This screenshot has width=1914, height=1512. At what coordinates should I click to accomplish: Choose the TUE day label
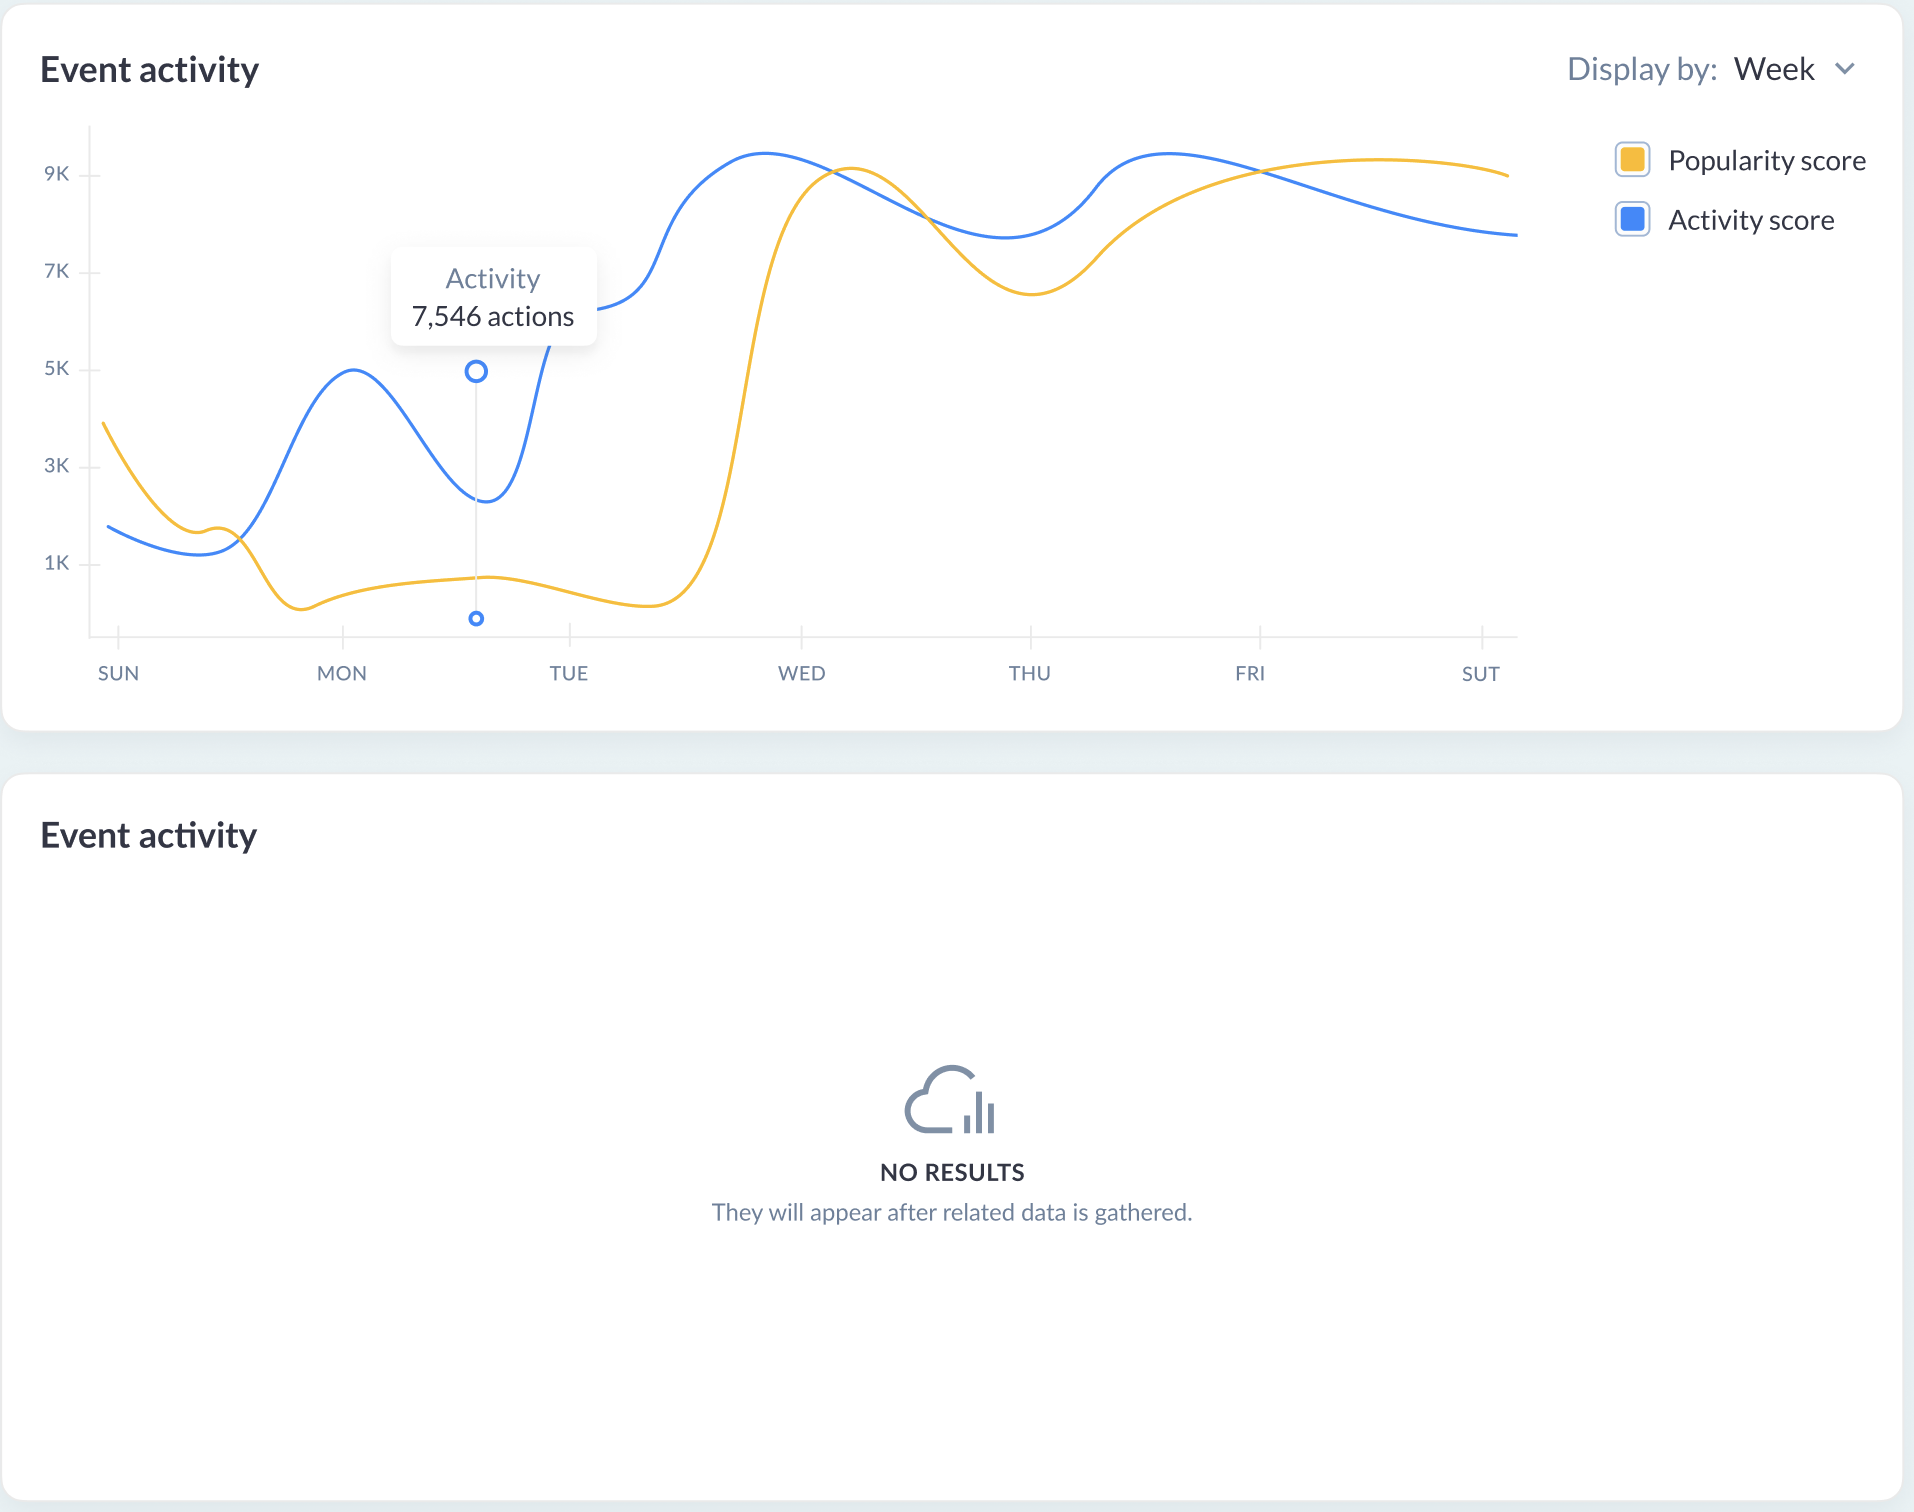tap(569, 673)
